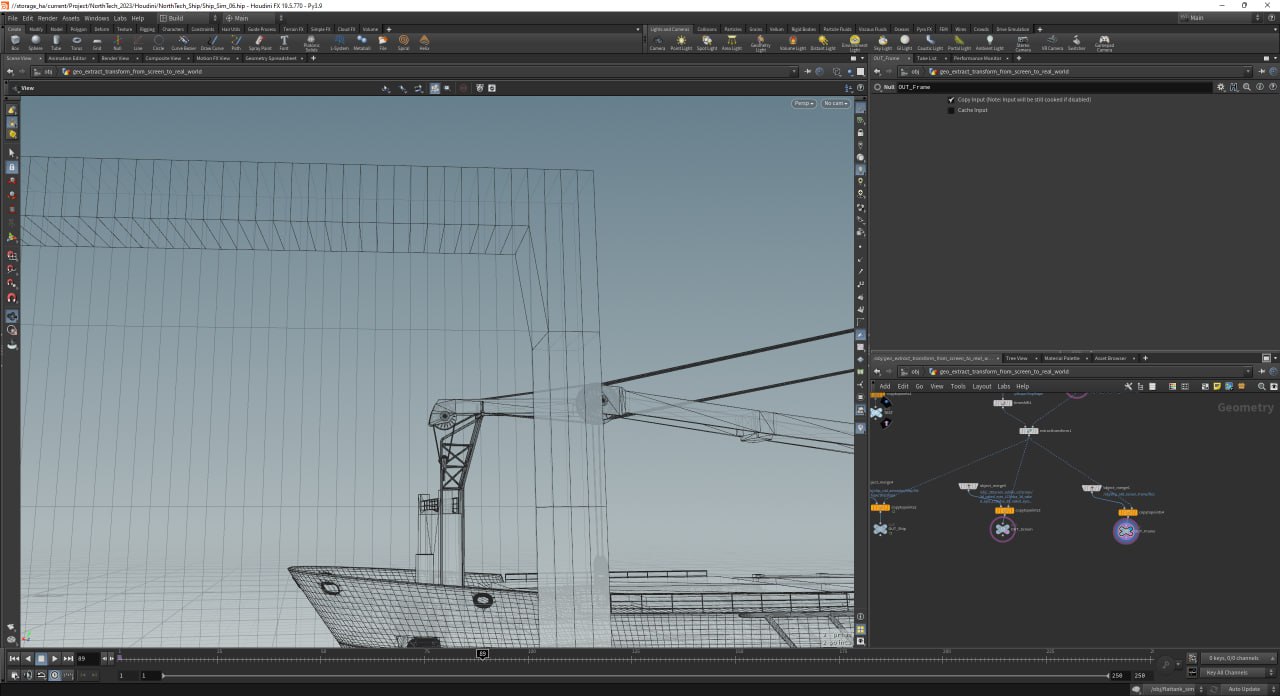Activate the Spray Paint tool
Image resolution: width=1280 pixels, height=696 pixels.
260,42
